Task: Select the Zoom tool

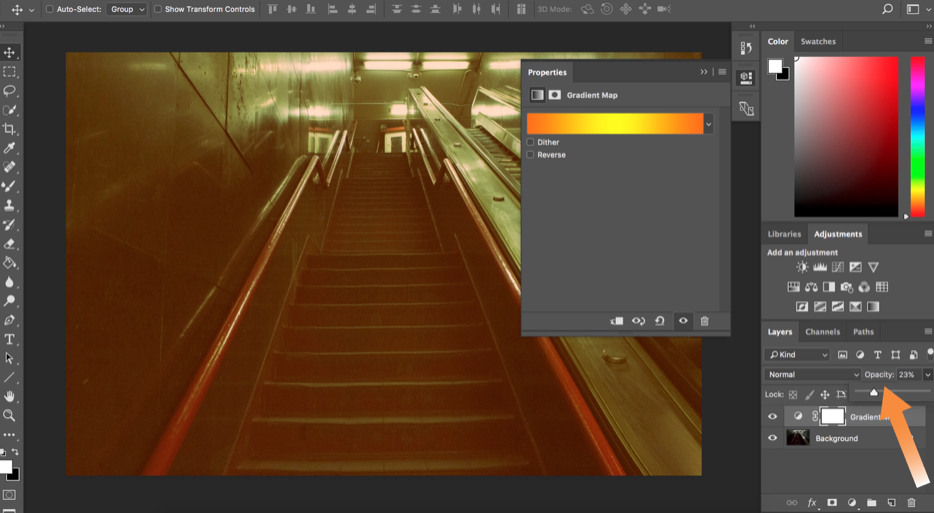Action: coord(10,415)
